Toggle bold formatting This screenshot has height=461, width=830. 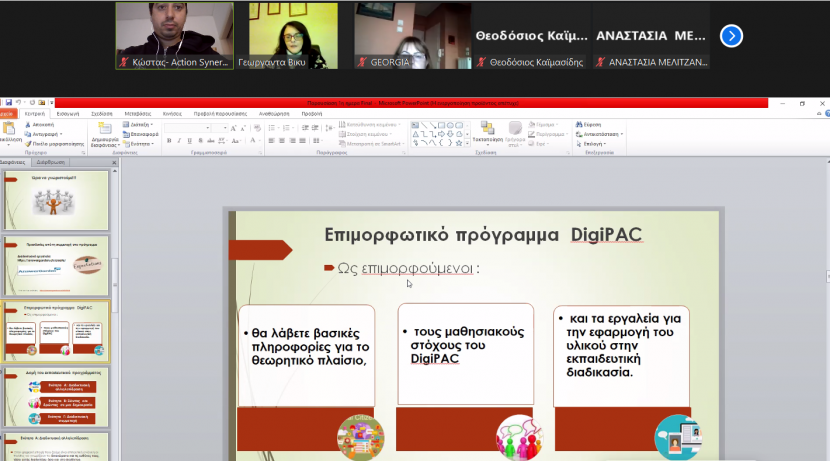pyautogui.click(x=169, y=141)
